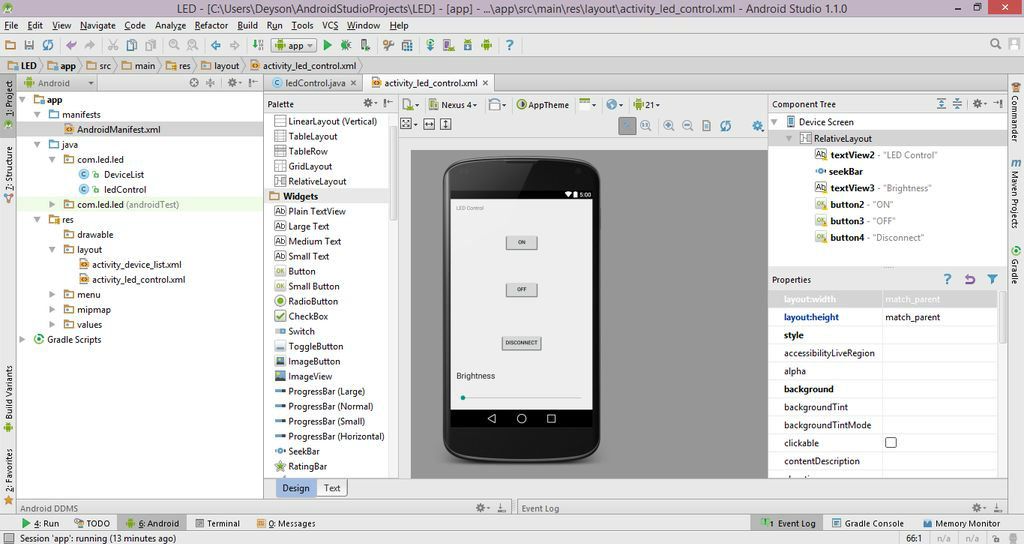Click the Find magnifier icon

(x=174, y=45)
